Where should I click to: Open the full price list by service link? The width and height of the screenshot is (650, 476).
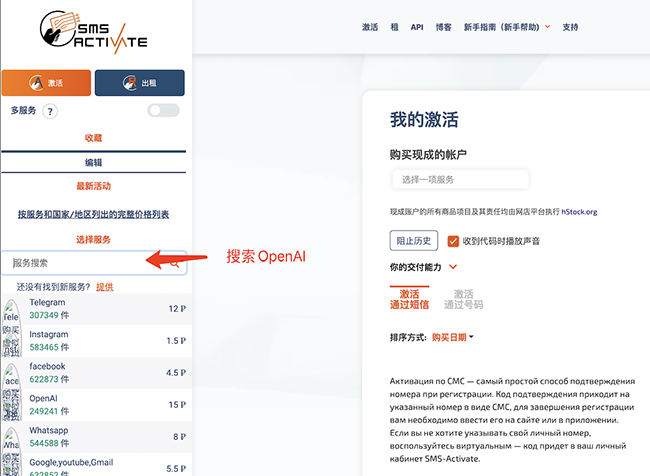tap(93, 214)
